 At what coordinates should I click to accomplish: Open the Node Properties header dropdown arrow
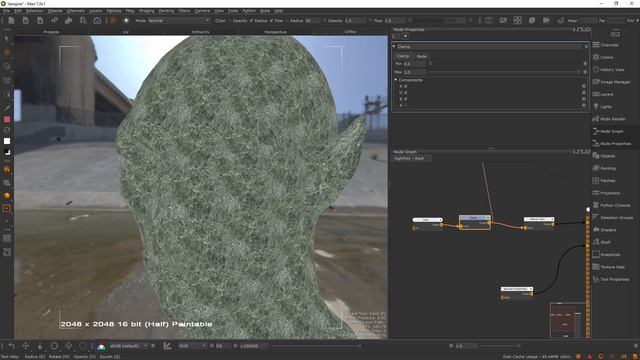click(405, 36)
